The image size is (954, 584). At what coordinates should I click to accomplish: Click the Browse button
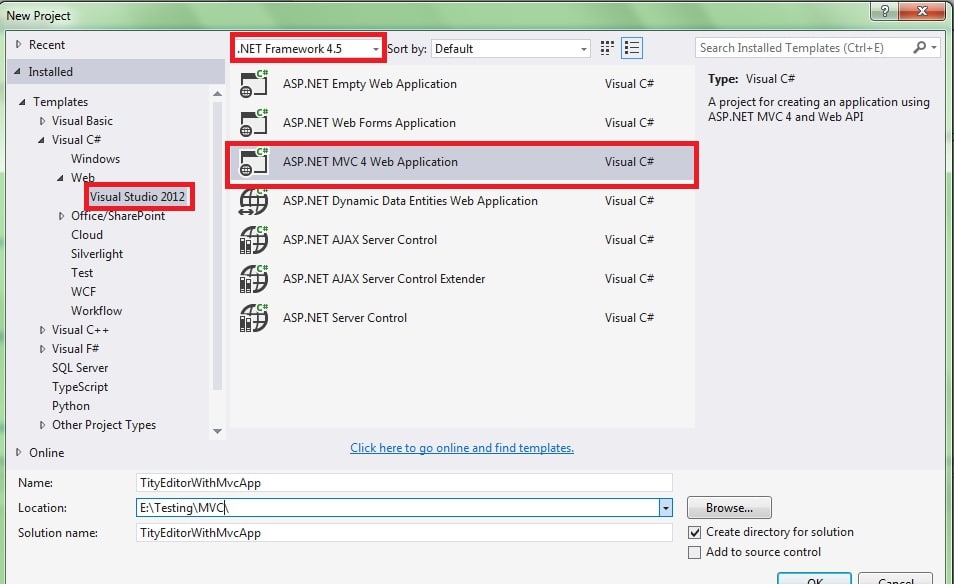tap(728, 507)
